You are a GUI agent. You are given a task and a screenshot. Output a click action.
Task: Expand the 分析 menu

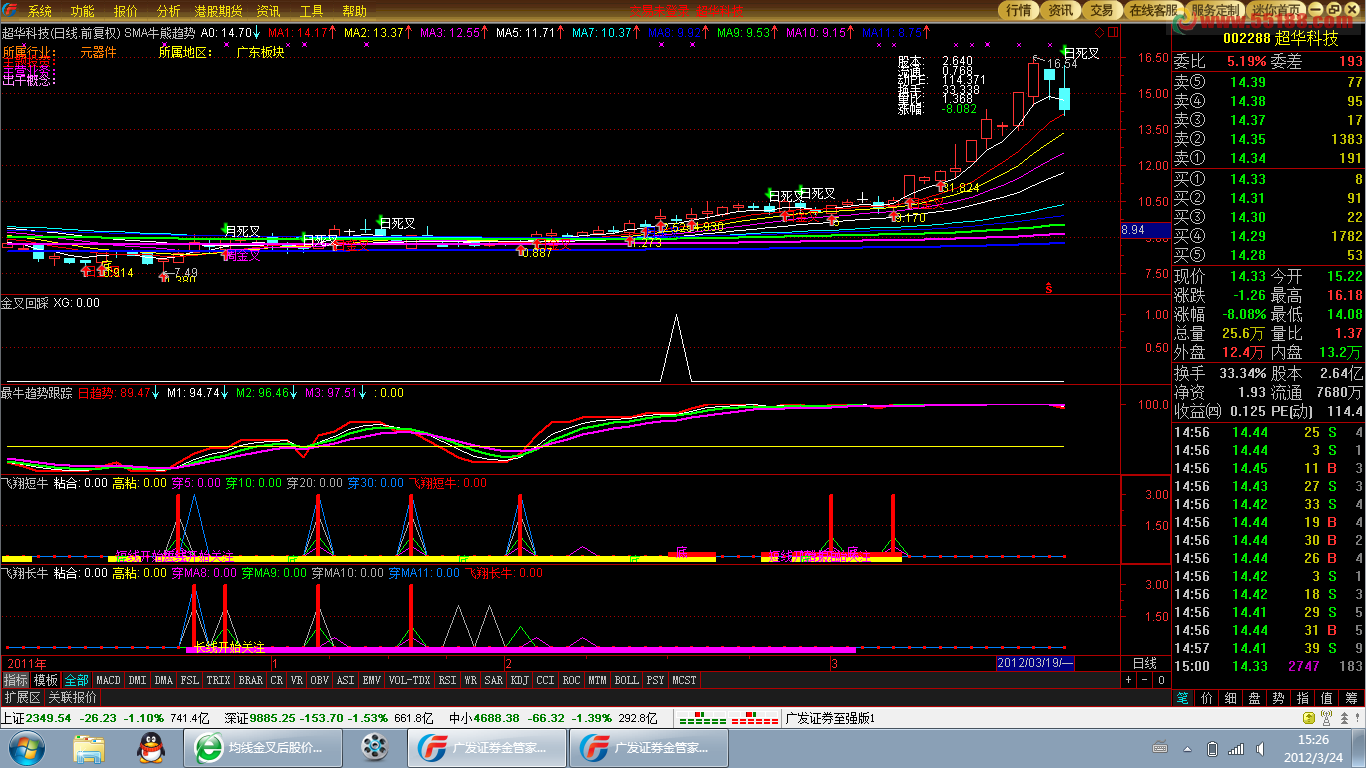[169, 11]
